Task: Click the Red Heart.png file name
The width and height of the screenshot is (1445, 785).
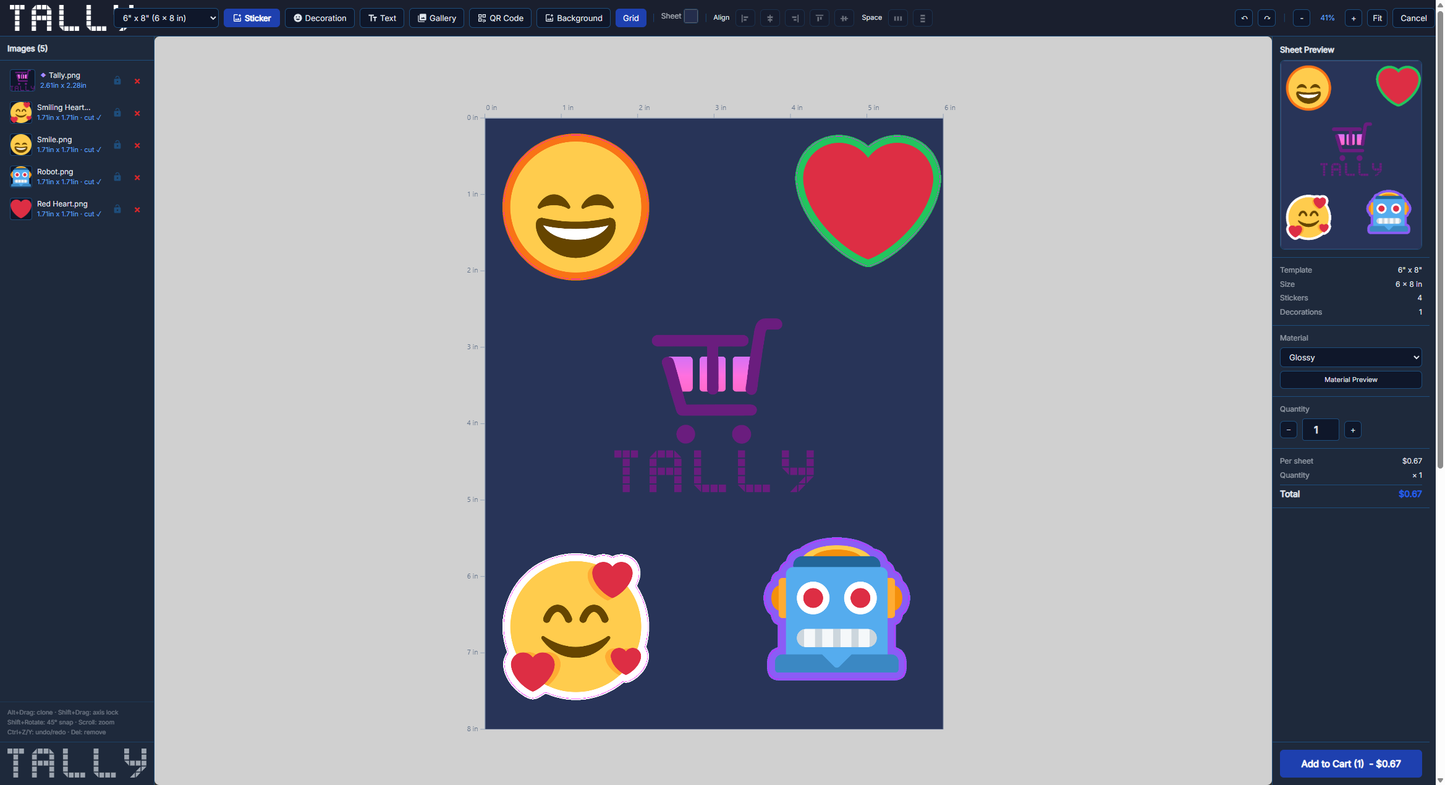Action: click(x=62, y=204)
